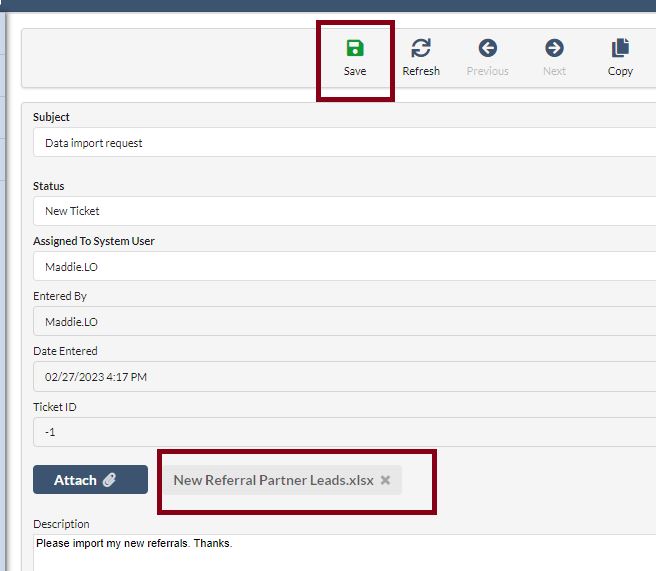Go to the Previous ticket arrow
Image resolution: width=656 pixels, height=571 pixels.
click(487, 49)
